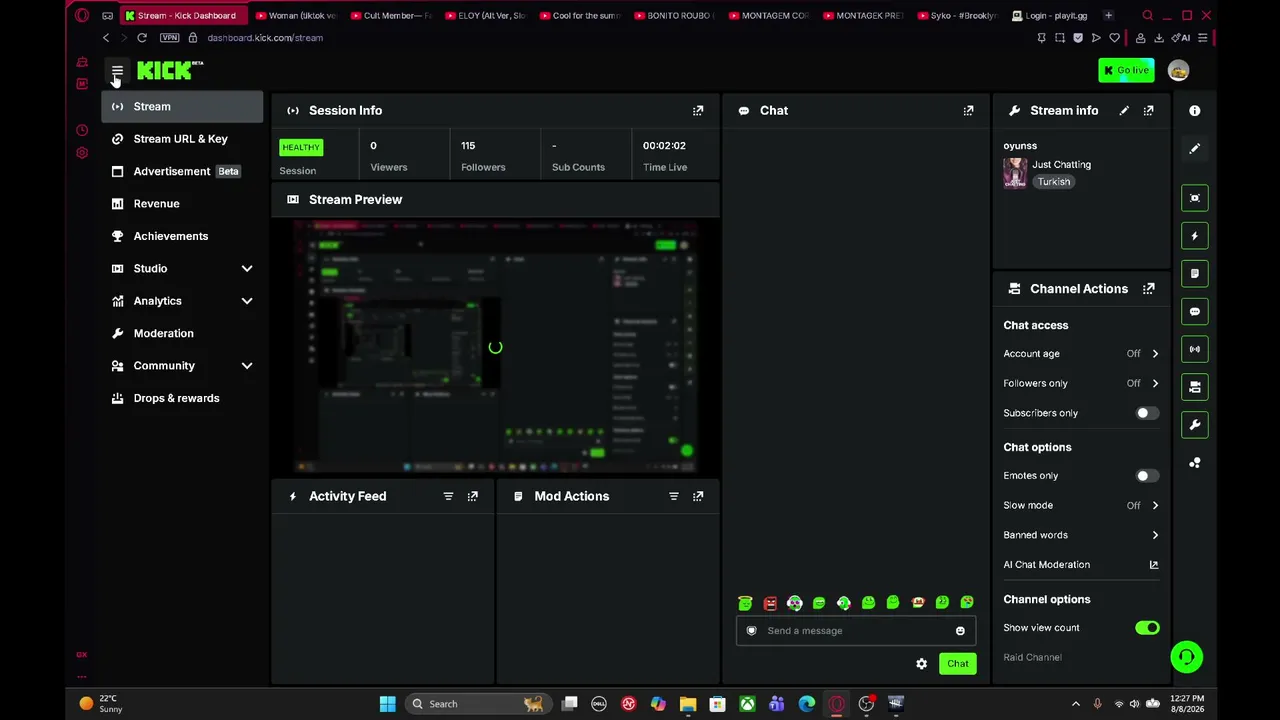Image resolution: width=1280 pixels, height=720 pixels.
Task: Select Stream in sidebar
Action: pos(182,107)
